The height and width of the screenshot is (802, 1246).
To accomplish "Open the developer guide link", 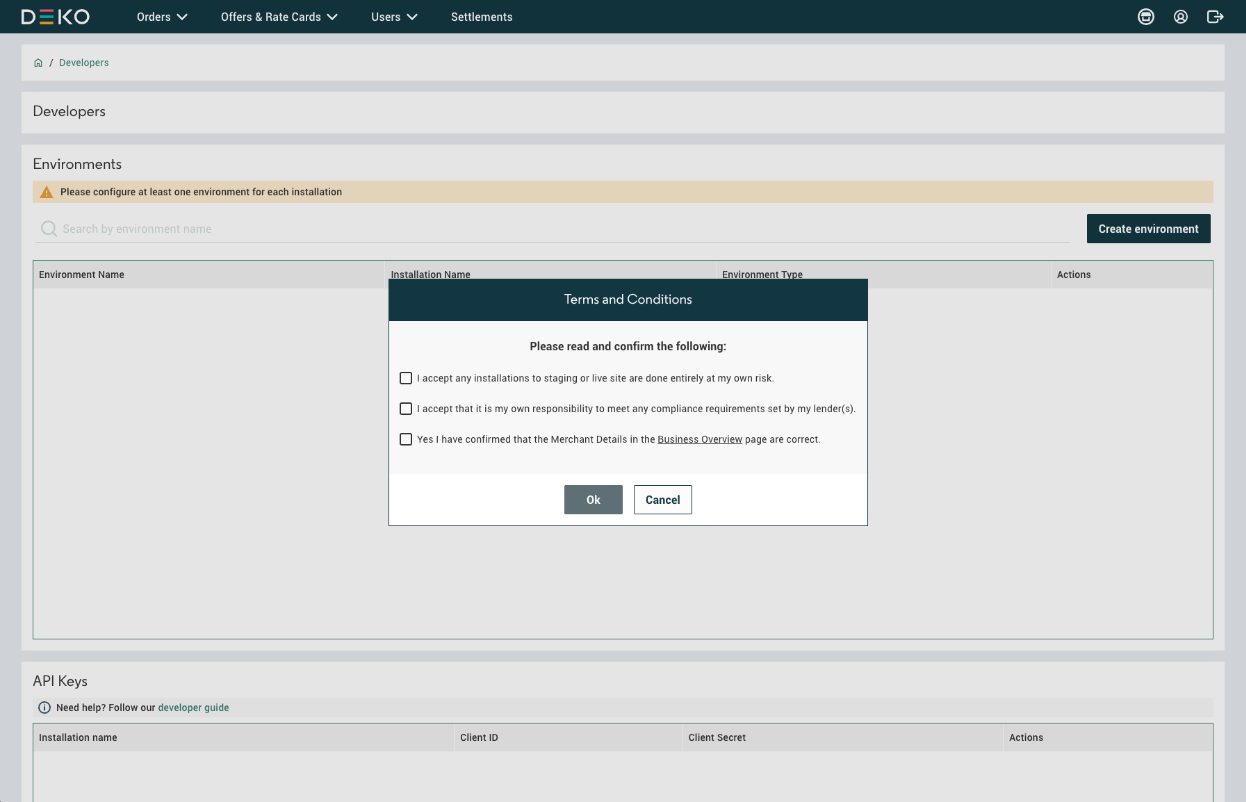I will click(x=193, y=708).
